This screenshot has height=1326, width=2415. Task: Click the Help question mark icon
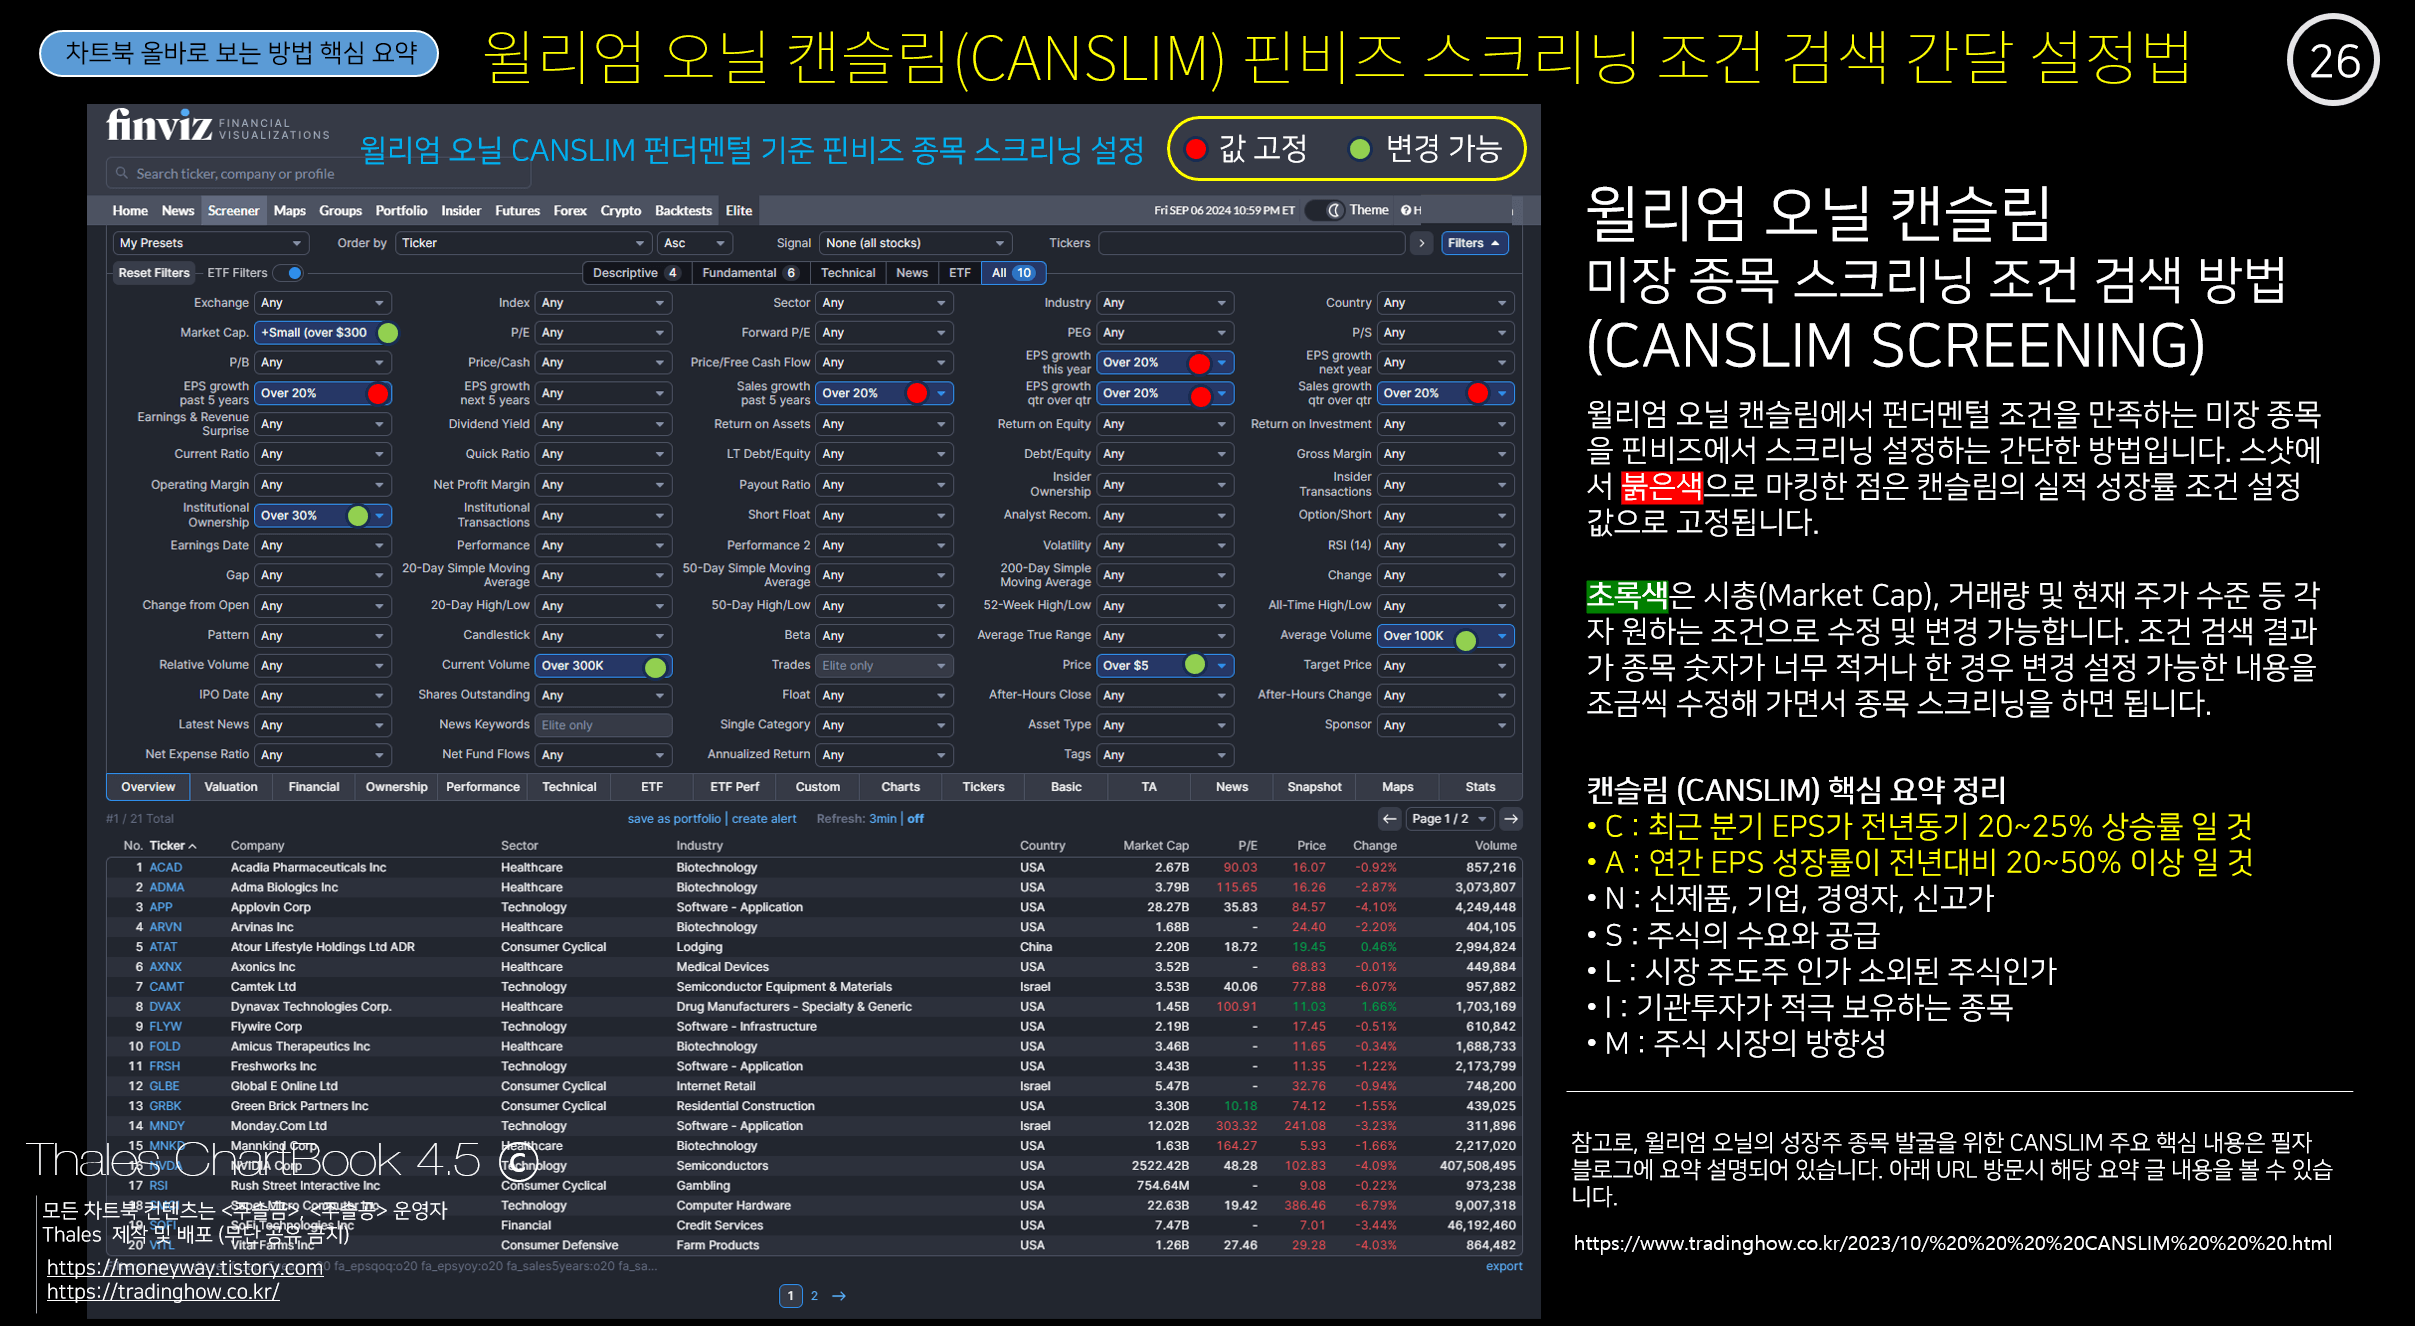1405,210
